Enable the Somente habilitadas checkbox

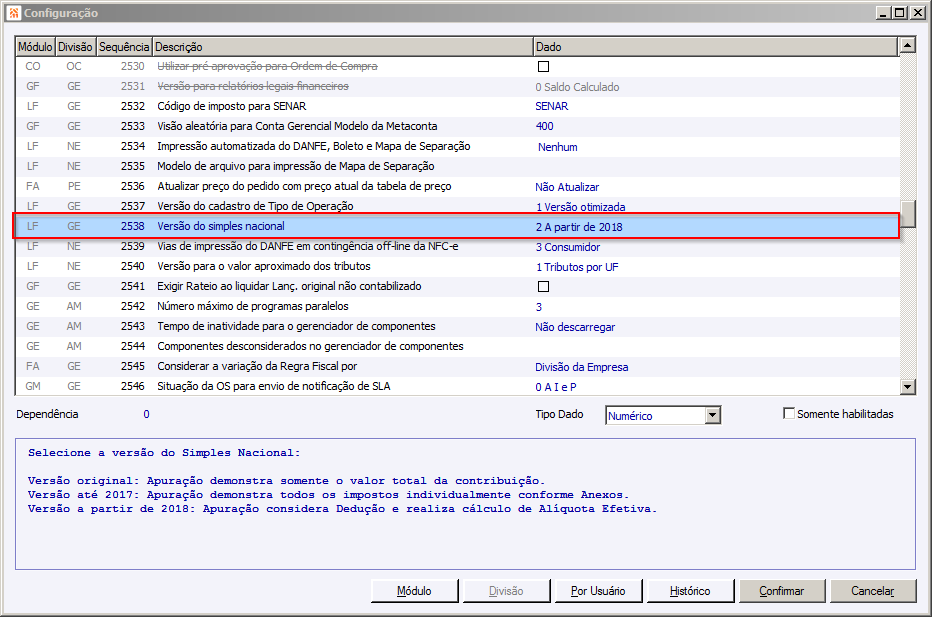click(789, 413)
